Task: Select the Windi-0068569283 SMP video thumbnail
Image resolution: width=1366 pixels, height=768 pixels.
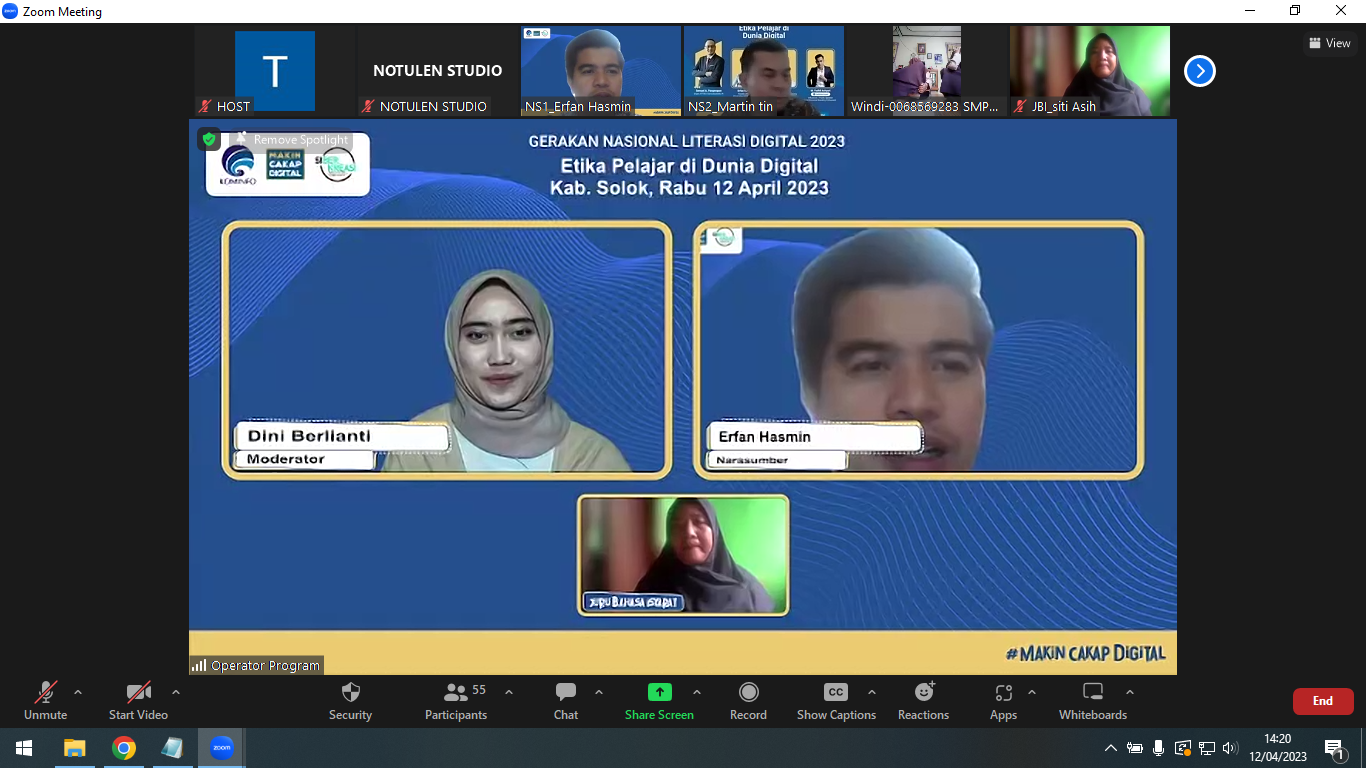Action: point(927,71)
